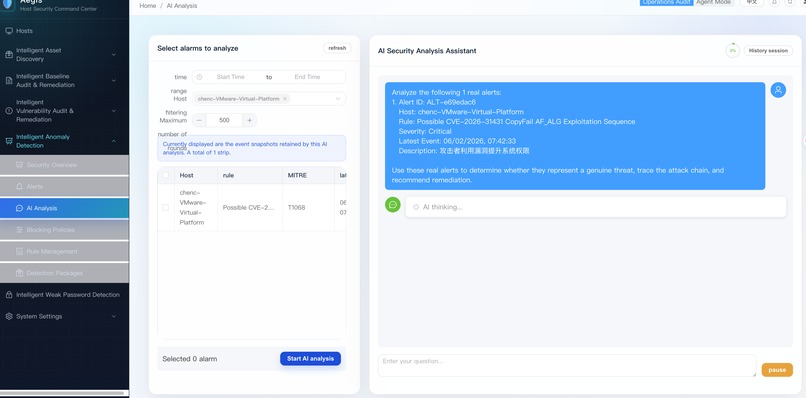
Task: Expand Intelligent Vulnerability Audit & Remediation chevron
Action: coord(114,111)
